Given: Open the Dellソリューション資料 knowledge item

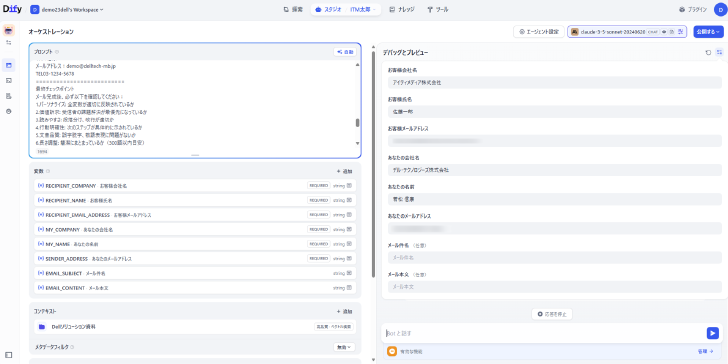Looking at the screenshot, I should (x=195, y=326).
